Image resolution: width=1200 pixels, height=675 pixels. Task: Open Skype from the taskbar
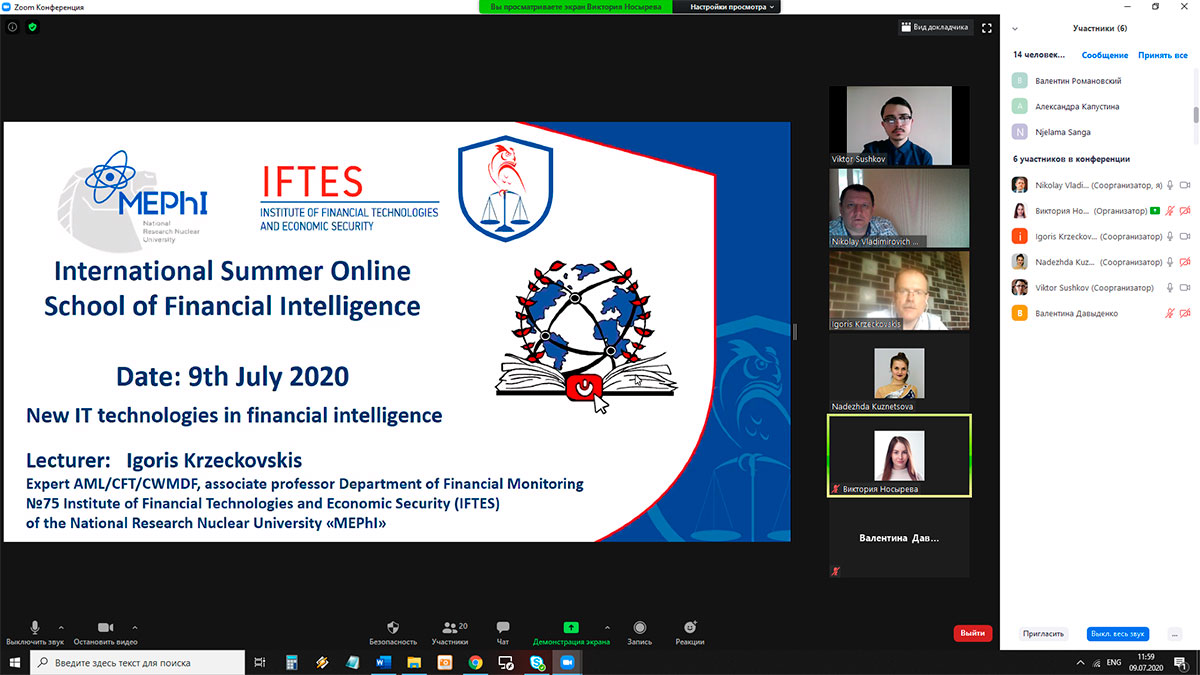[x=537, y=662]
